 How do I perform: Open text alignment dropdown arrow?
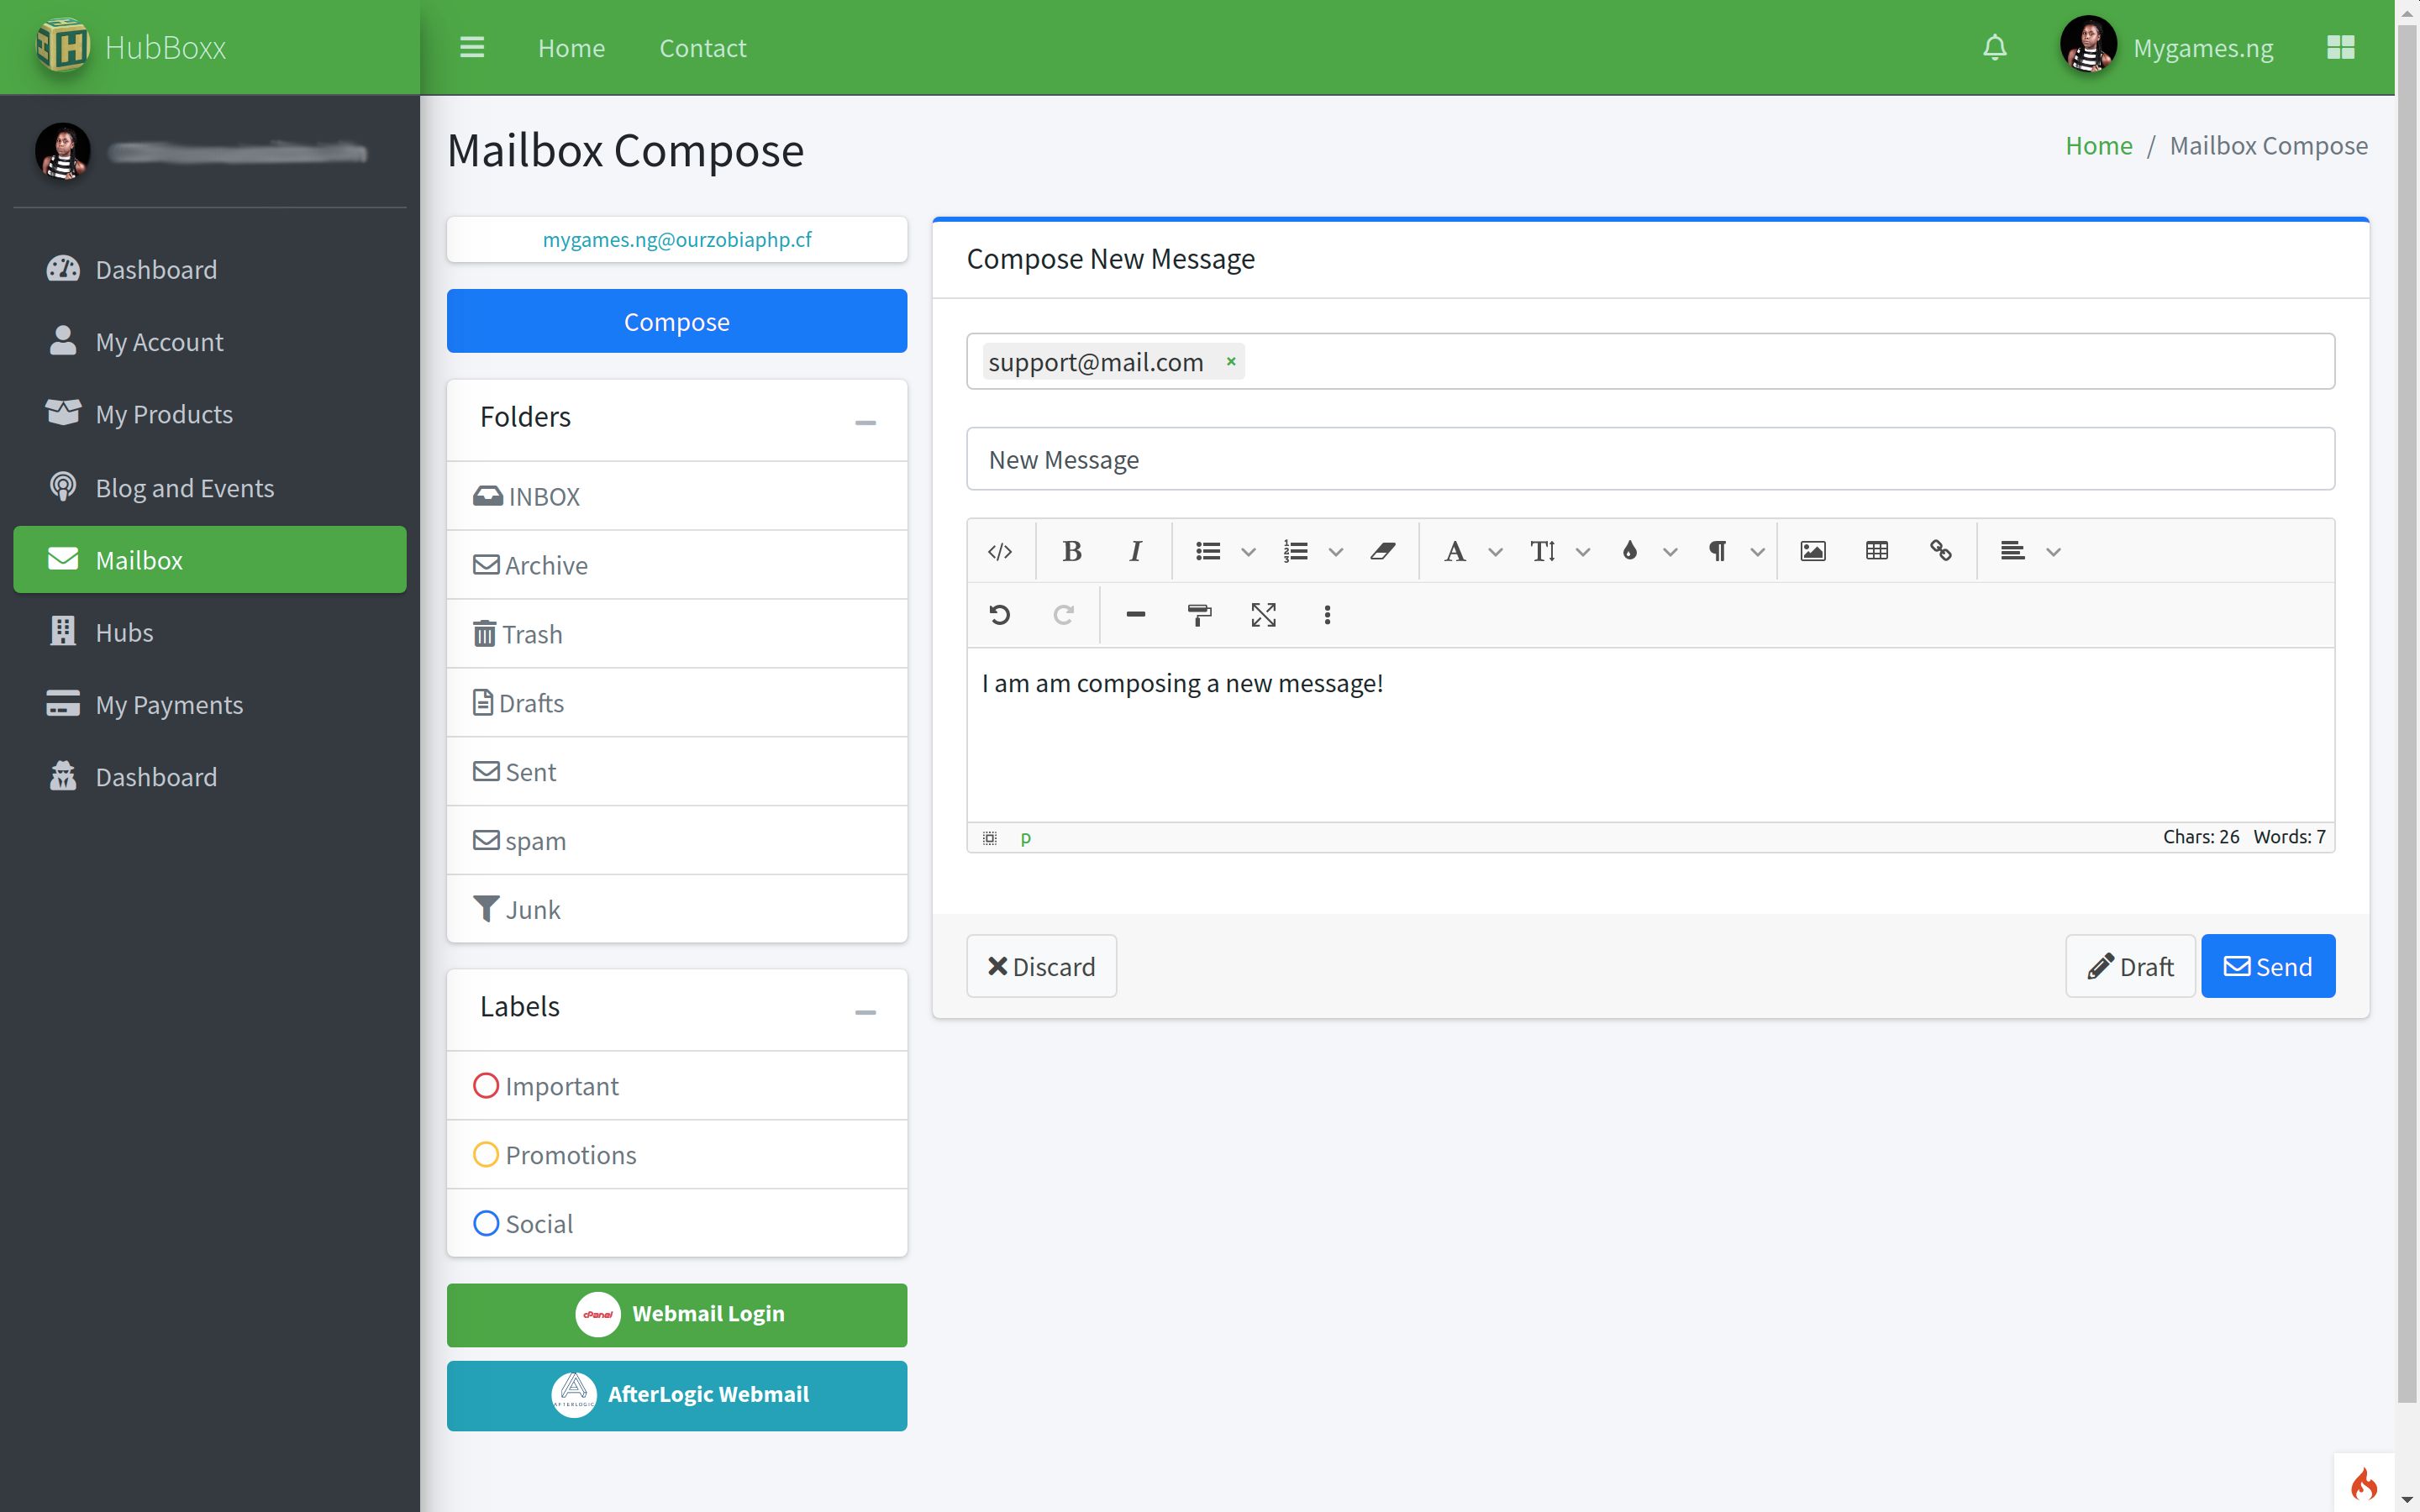point(2053,552)
